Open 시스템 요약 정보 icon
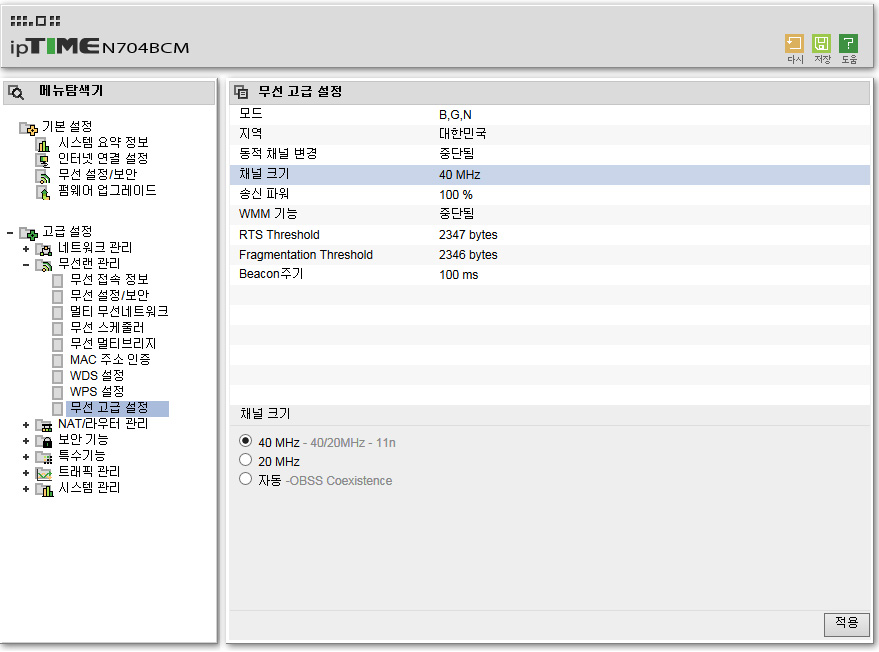 click(44, 143)
